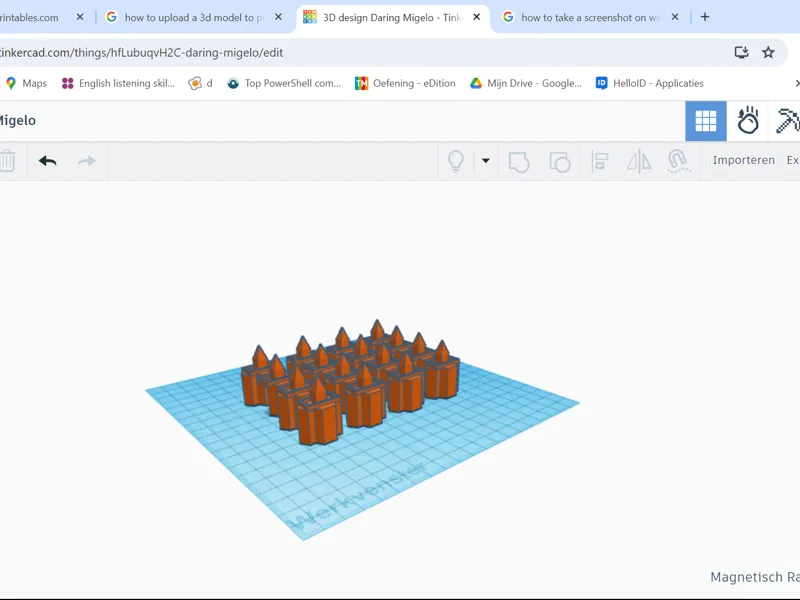Open the 'd' bookmark
Screen dimensions: 800x600
[200, 83]
